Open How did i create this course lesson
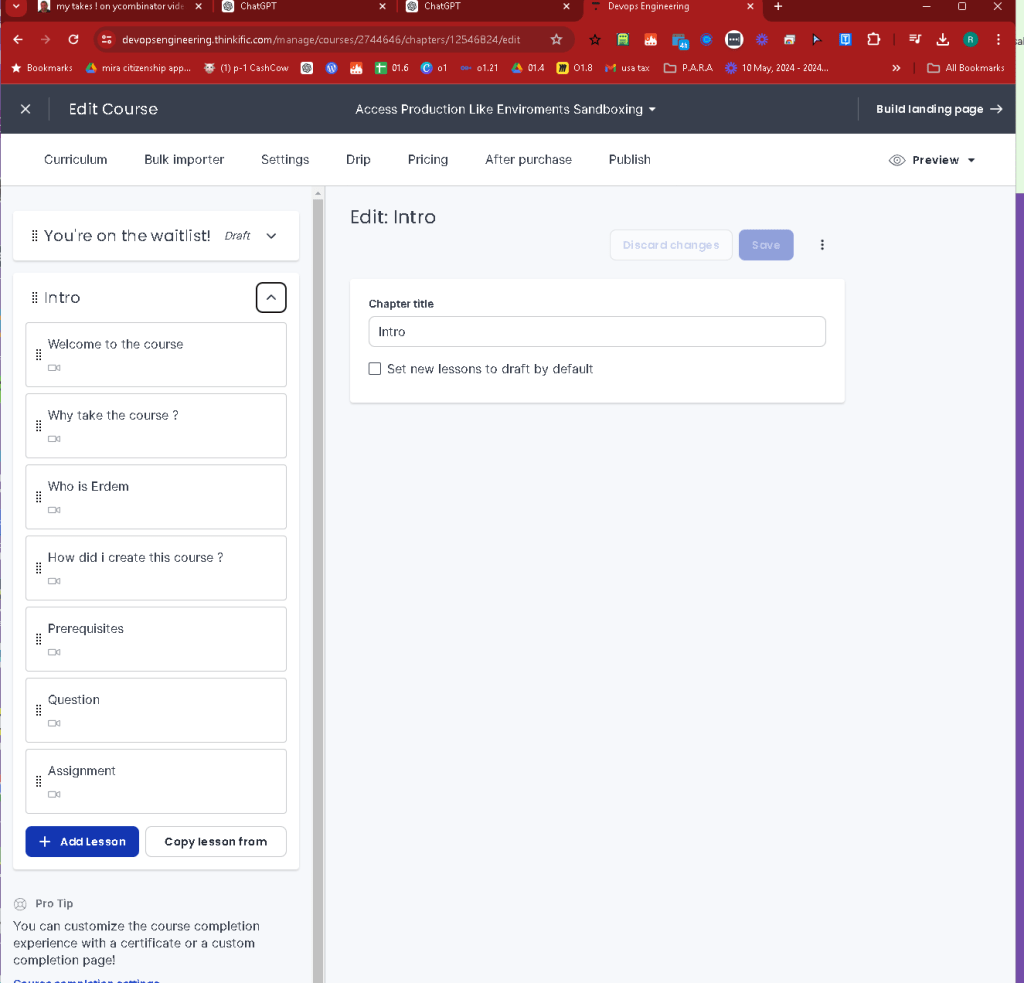The width and height of the screenshot is (1024, 983). pyautogui.click(x=156, y=568)
